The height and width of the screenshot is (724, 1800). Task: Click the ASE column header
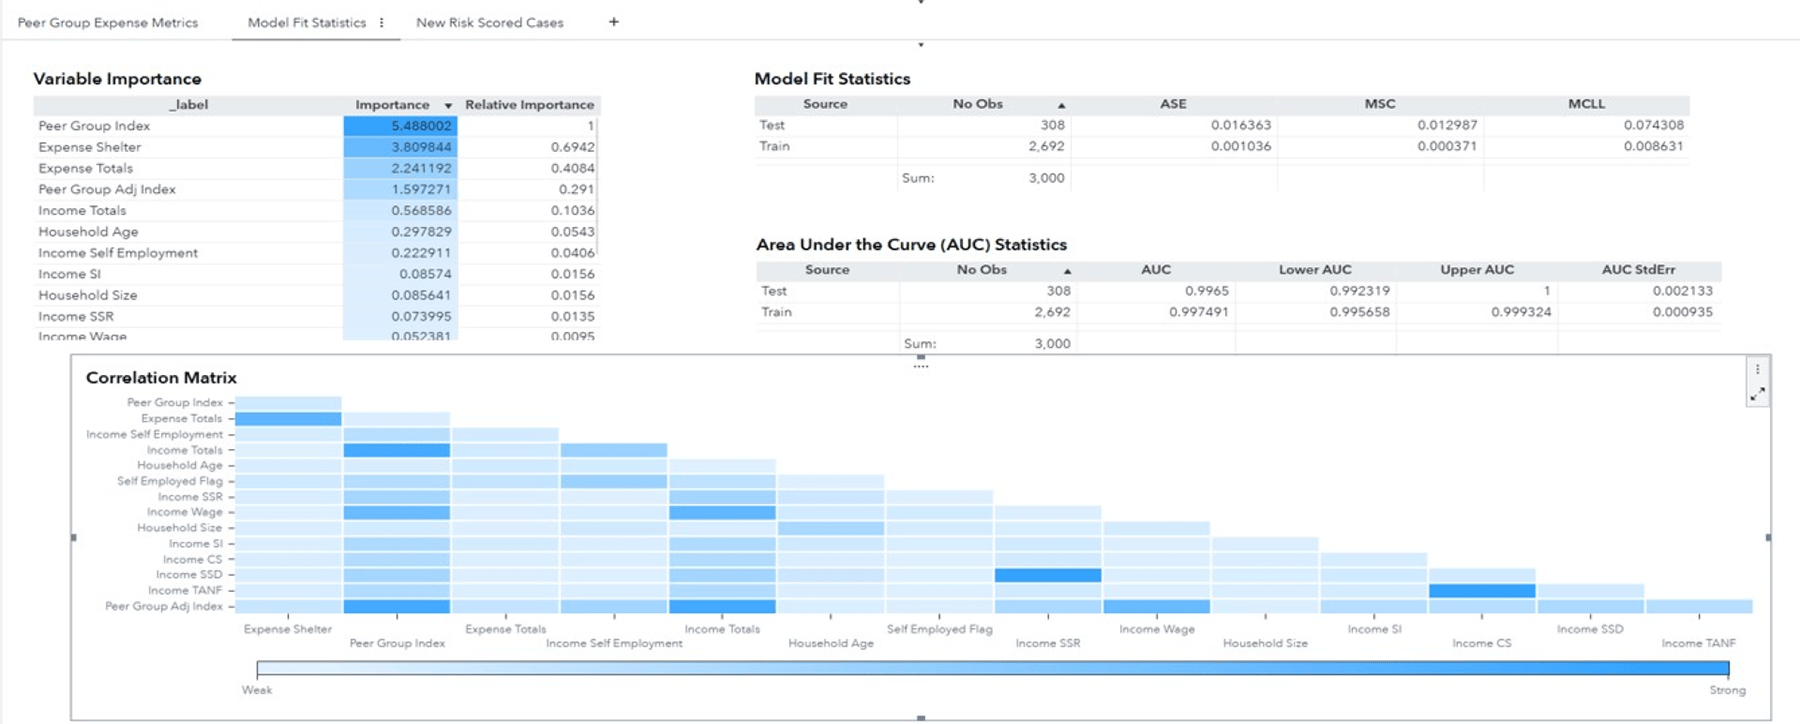pos(1173,104)
